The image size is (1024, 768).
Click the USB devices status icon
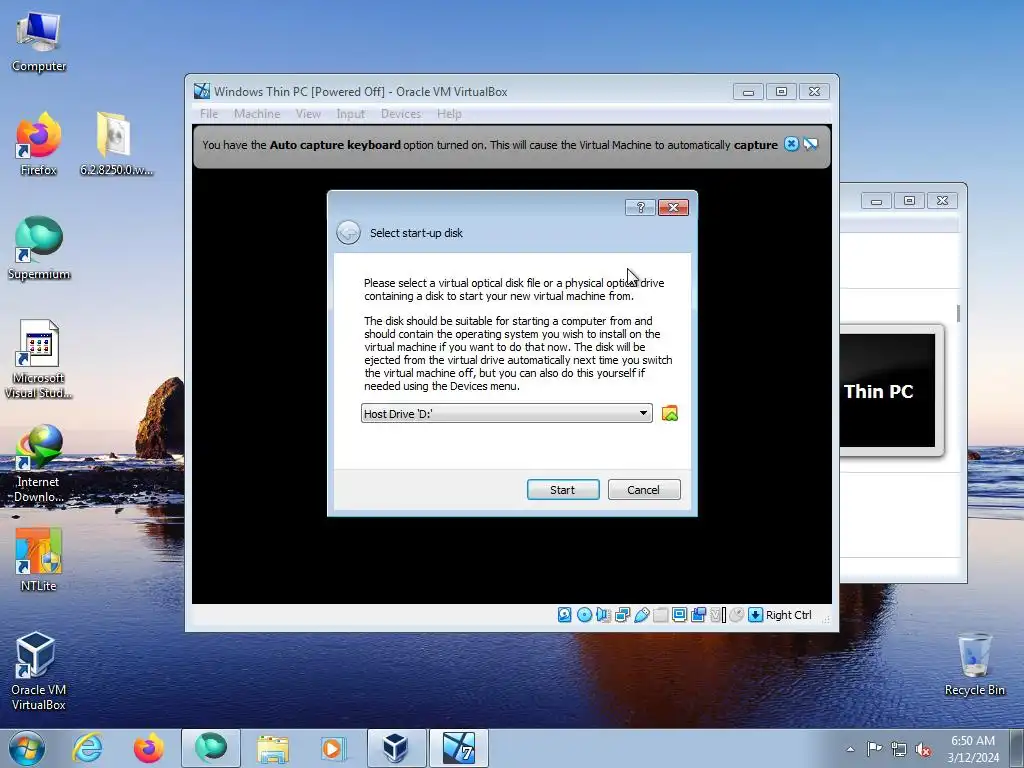click(641, 615)
